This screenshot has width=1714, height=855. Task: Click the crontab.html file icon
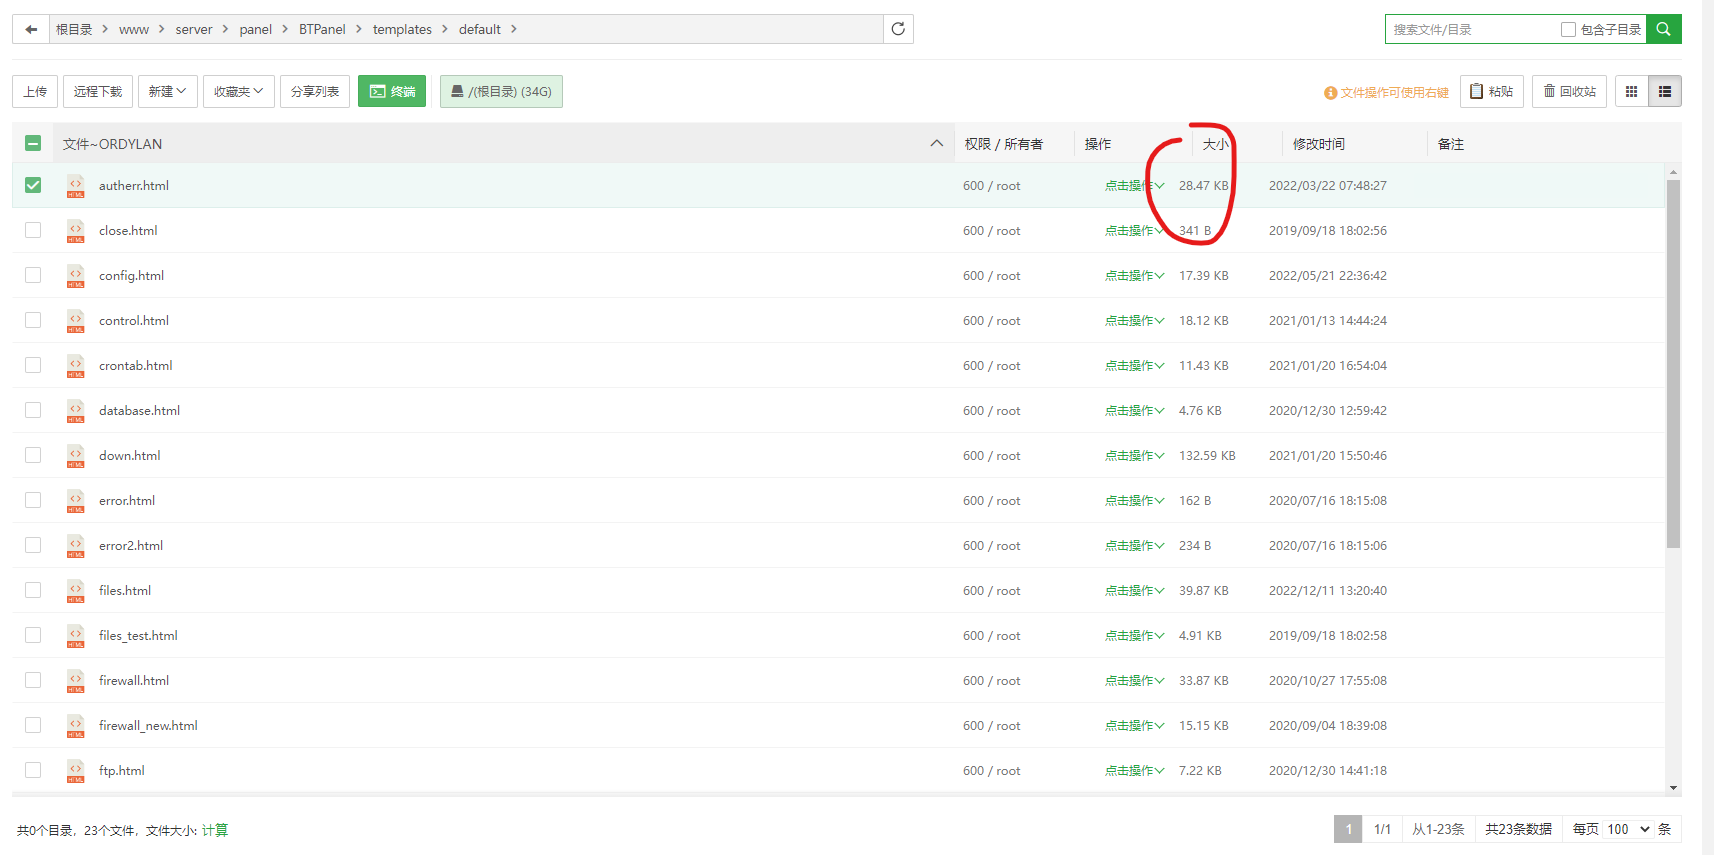[x=76, y=366]
